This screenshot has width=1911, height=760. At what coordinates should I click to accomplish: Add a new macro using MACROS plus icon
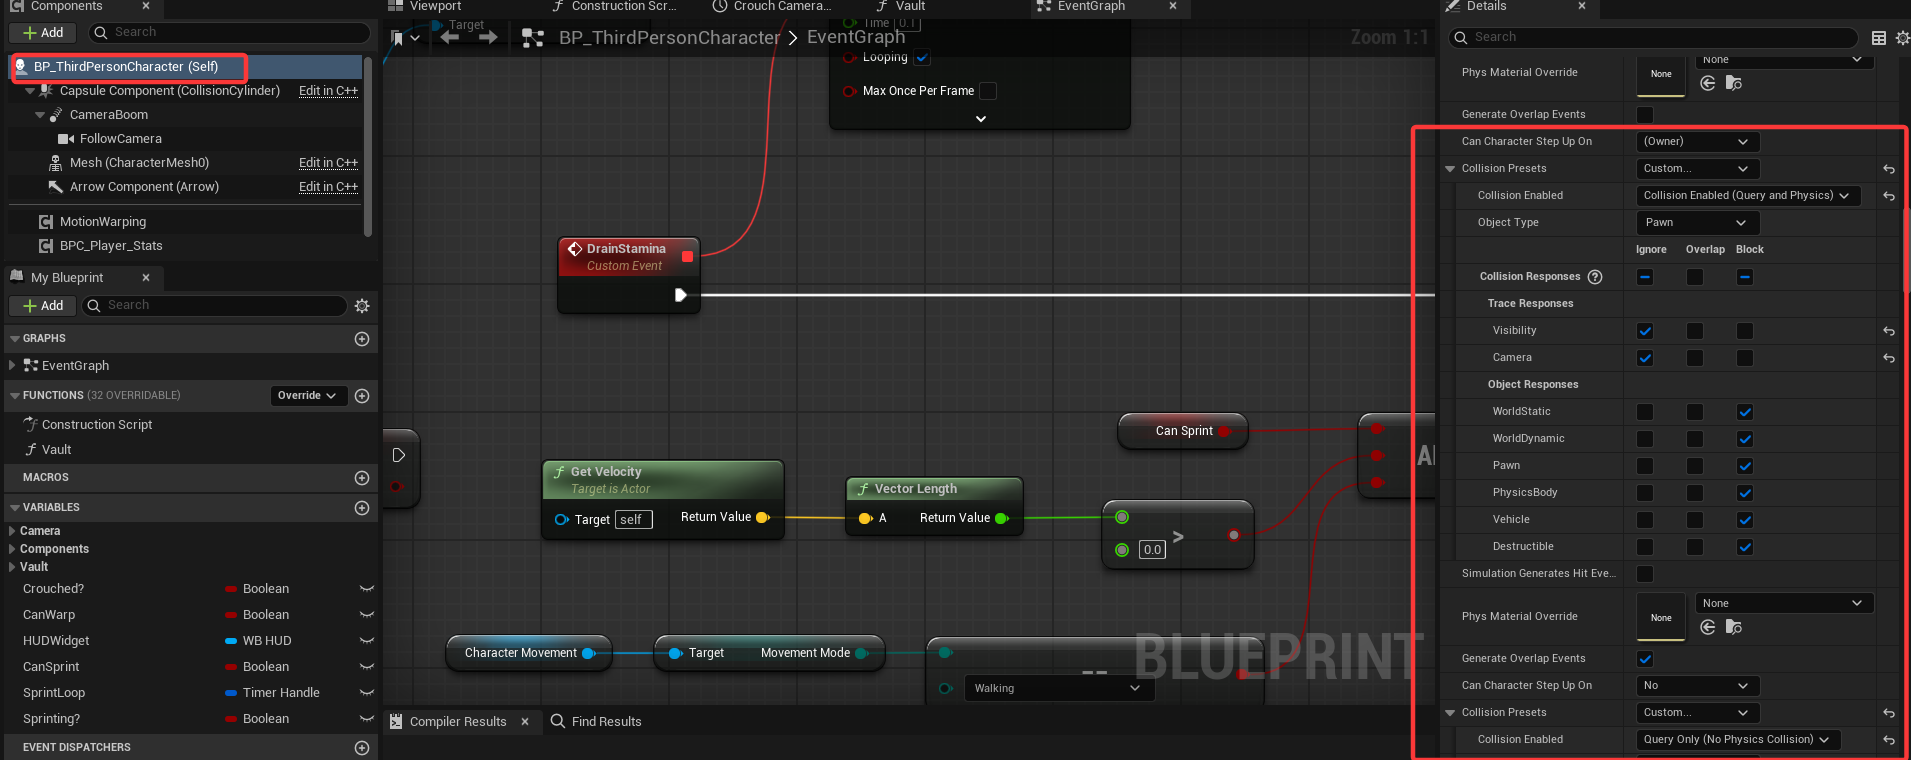[x=362, y=478]
